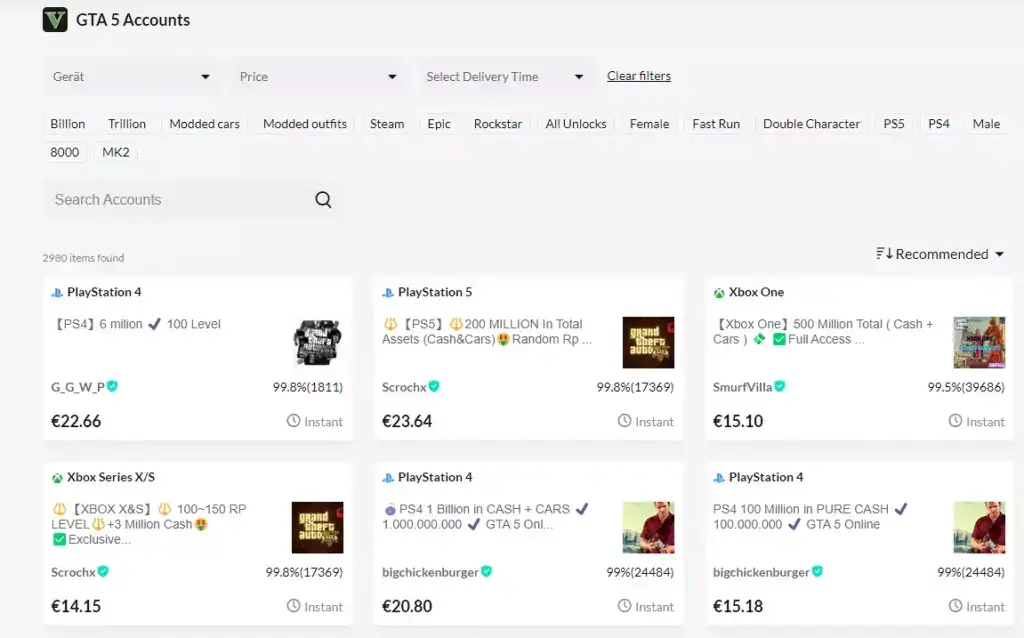1024x638 pixels.
Task: Click the GTA 5 logo icon
Action: 55,20
